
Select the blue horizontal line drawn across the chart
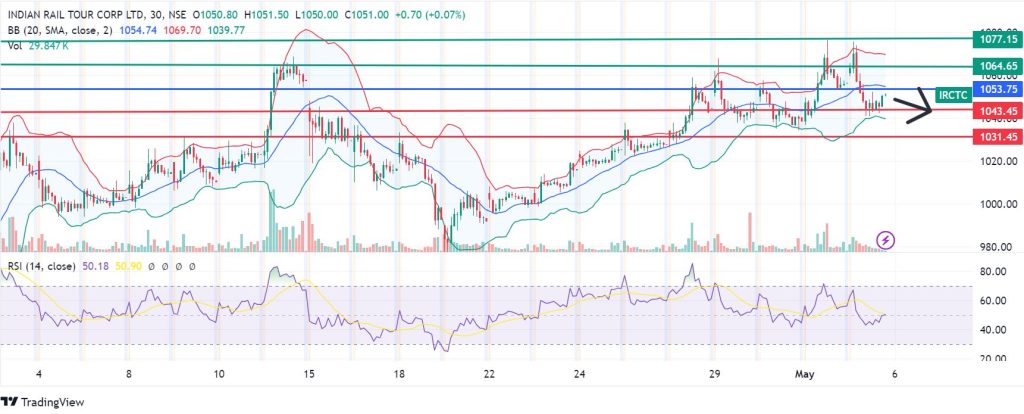486,89
